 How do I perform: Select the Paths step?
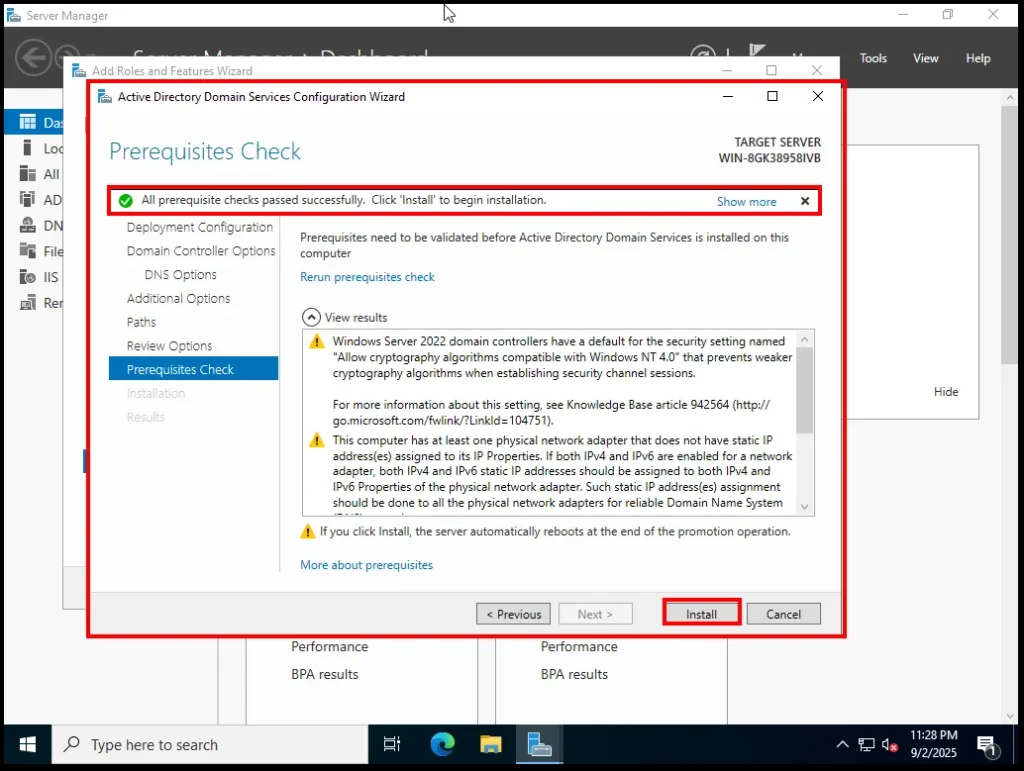point(141,322)
